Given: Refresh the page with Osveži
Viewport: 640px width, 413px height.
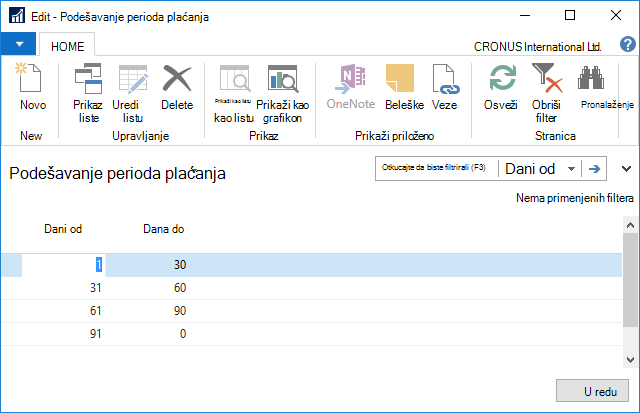Looking at the screenshot, I should (501, 78).
